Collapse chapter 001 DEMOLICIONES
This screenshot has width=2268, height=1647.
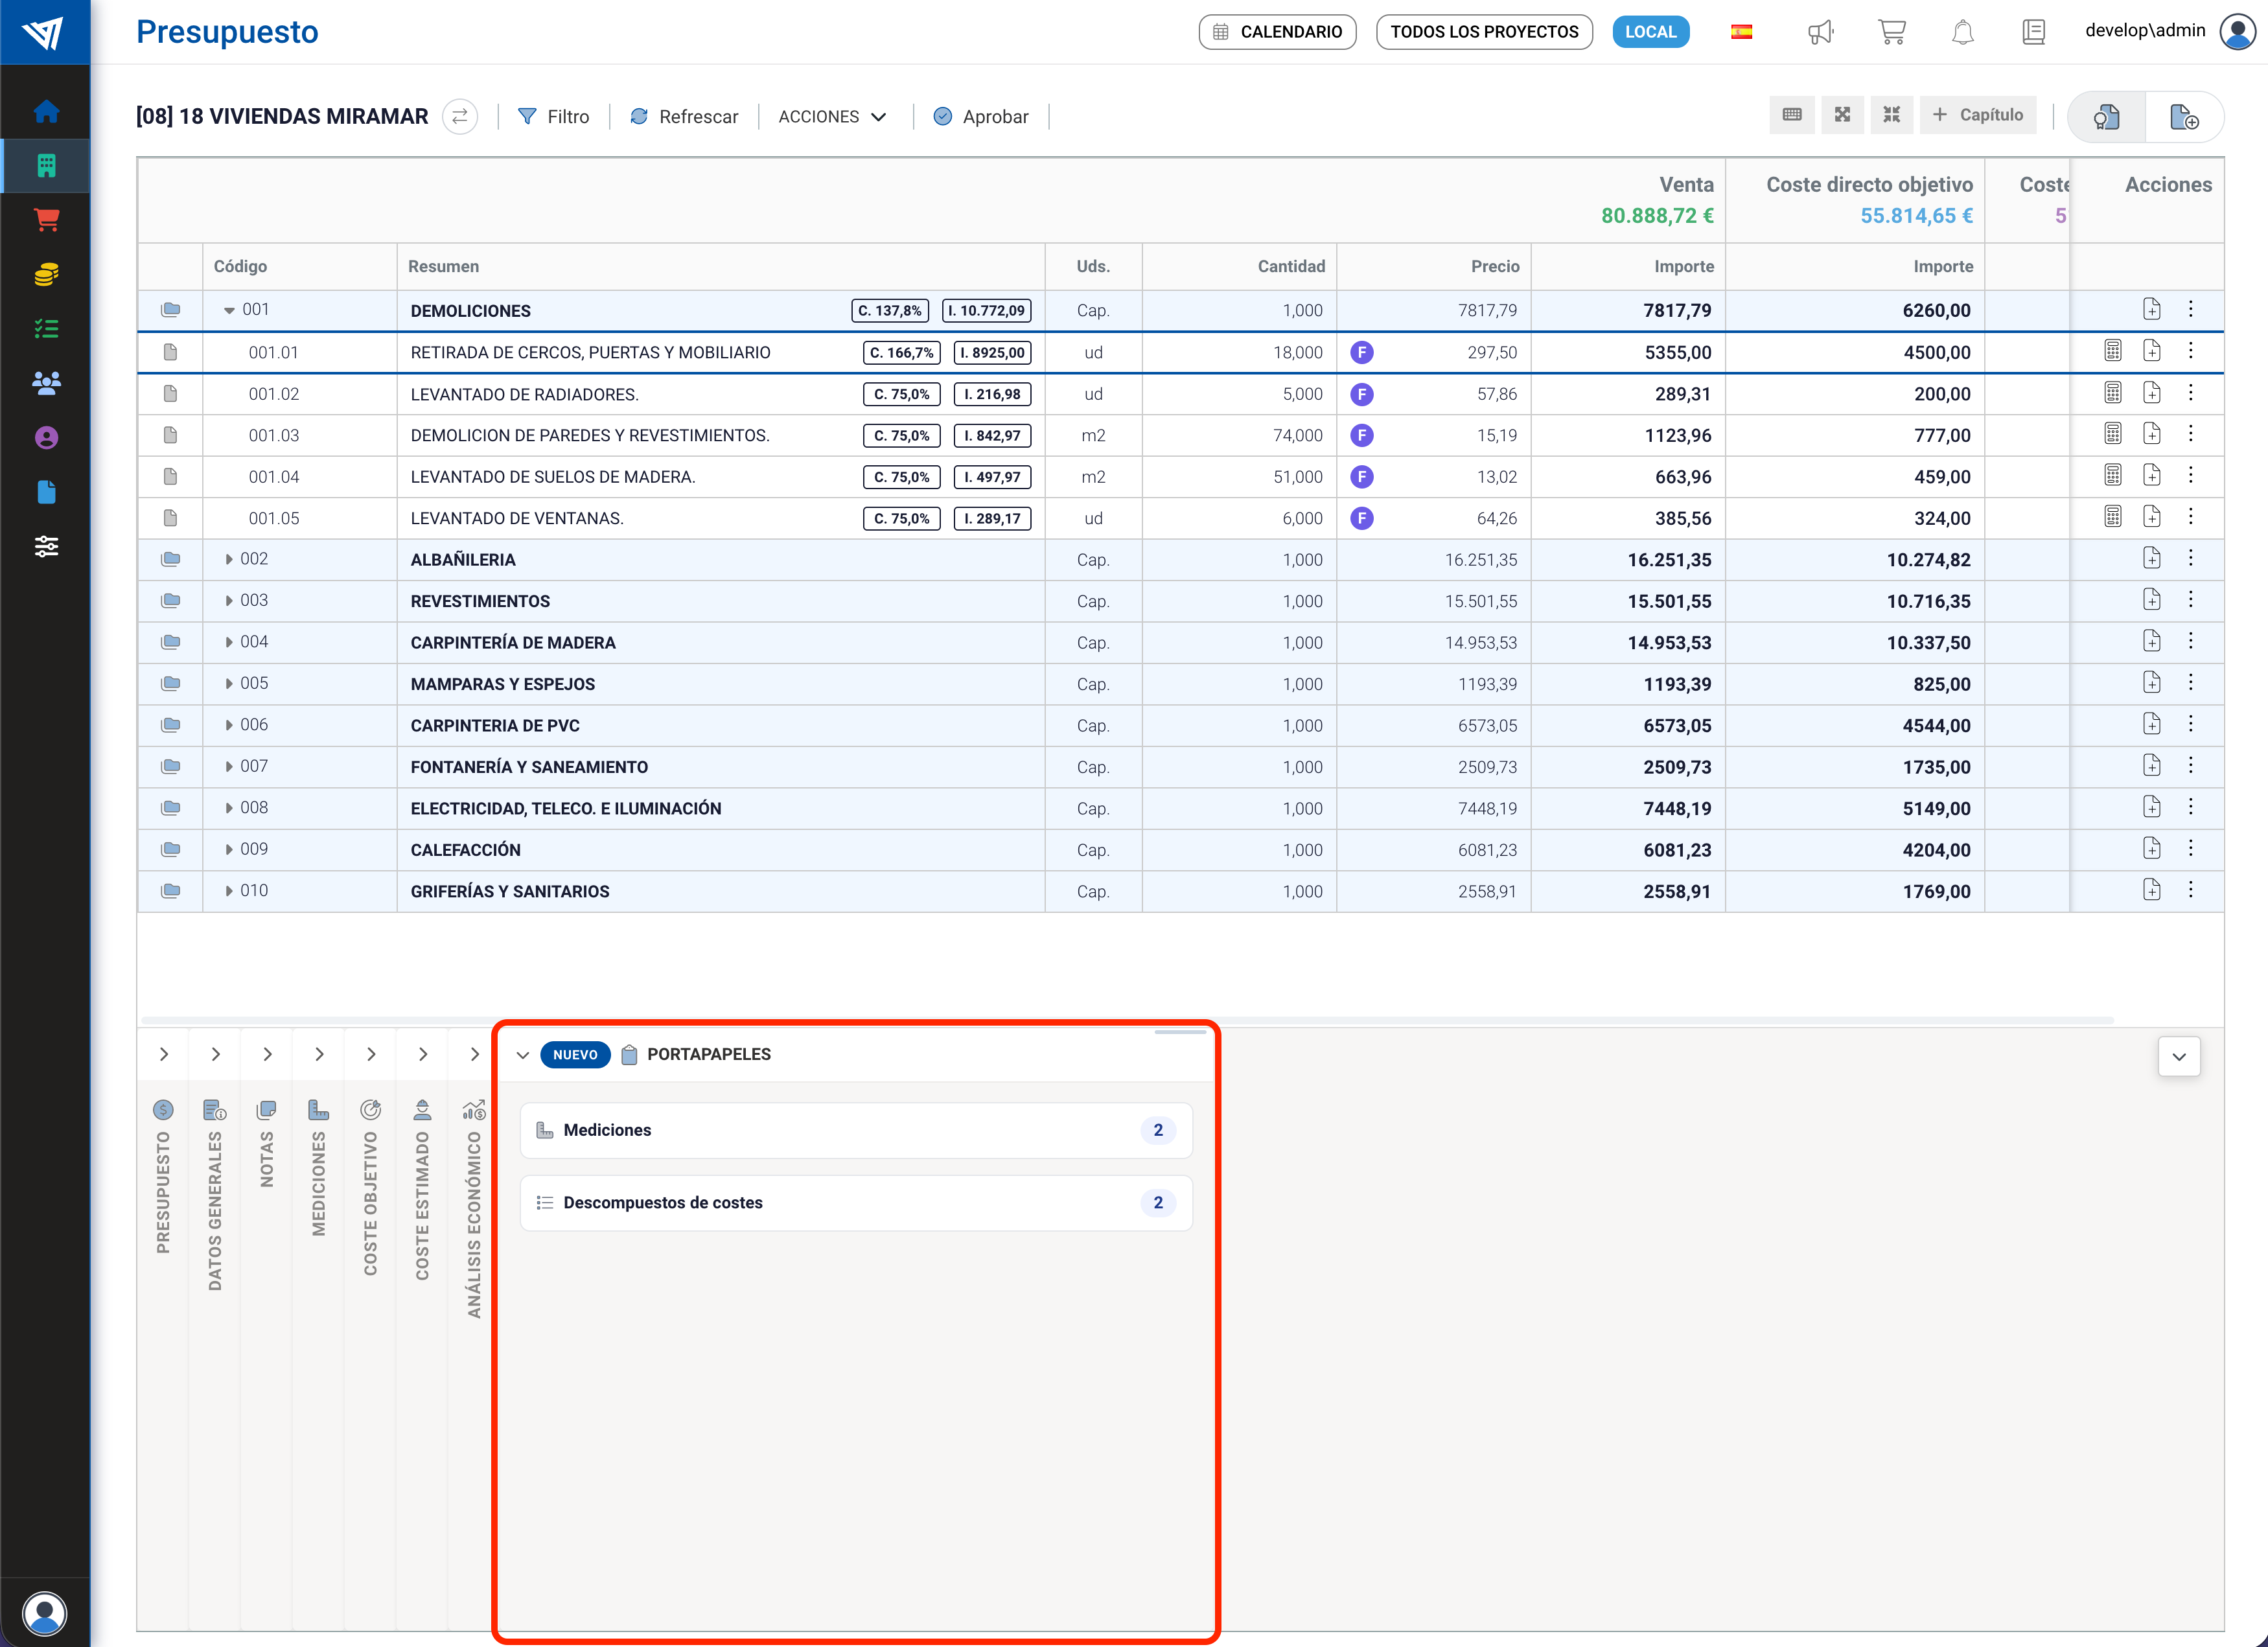(229, 310)
